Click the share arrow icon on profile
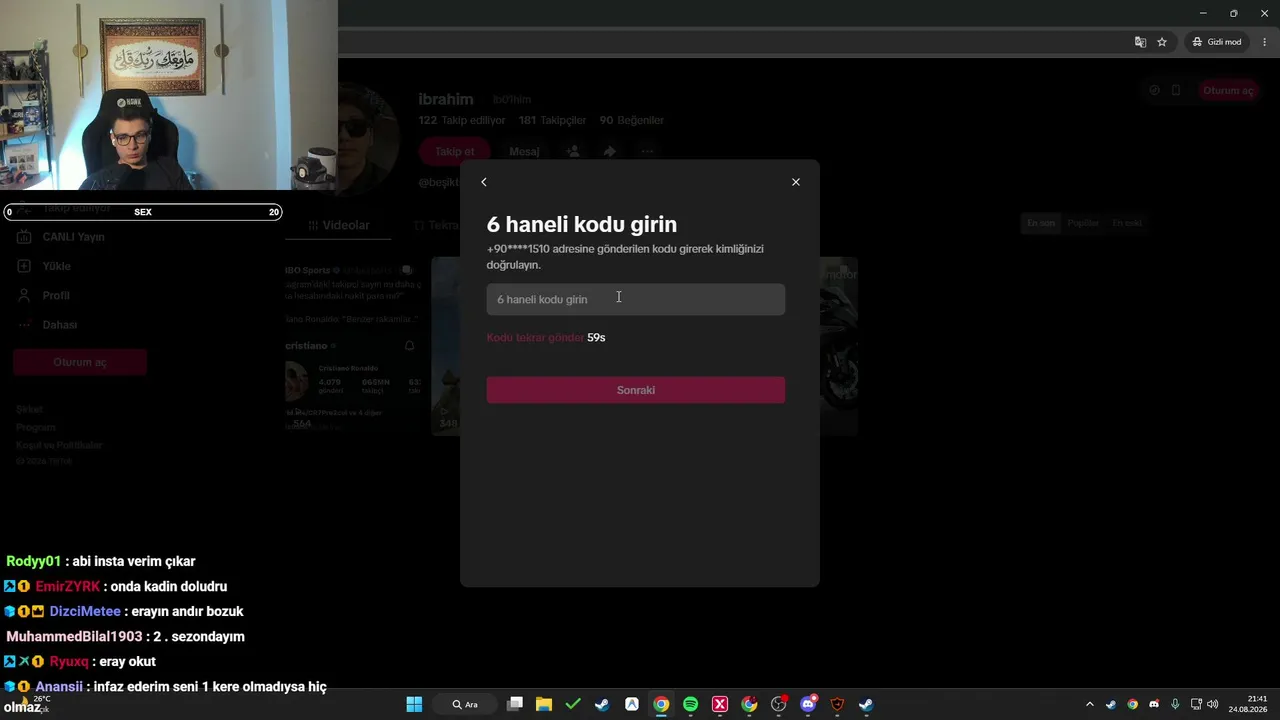 click(610, 151)
